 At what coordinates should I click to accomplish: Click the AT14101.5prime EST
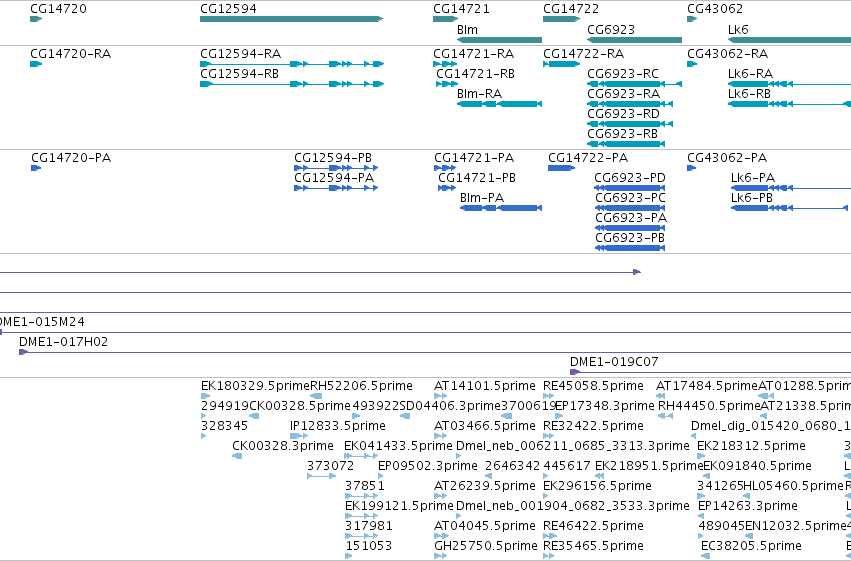click(x=440, y=397)
